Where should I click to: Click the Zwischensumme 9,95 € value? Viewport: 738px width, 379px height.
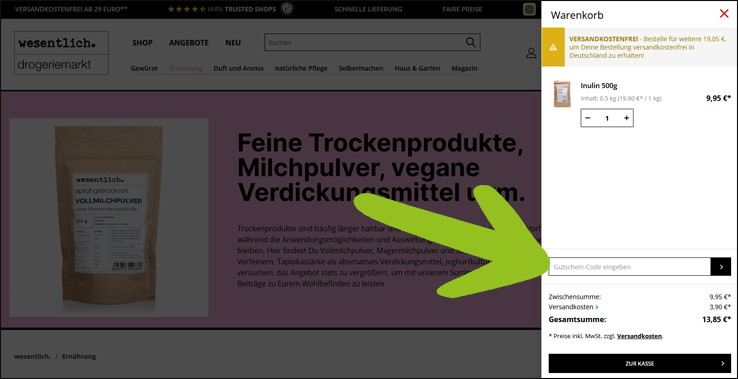720,297
